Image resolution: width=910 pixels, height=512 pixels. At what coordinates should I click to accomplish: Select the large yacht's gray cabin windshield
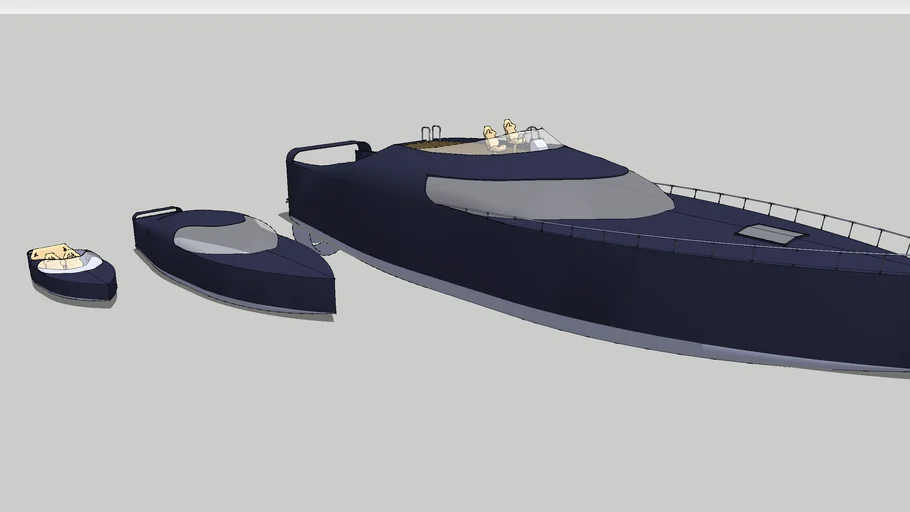(550, 194)
